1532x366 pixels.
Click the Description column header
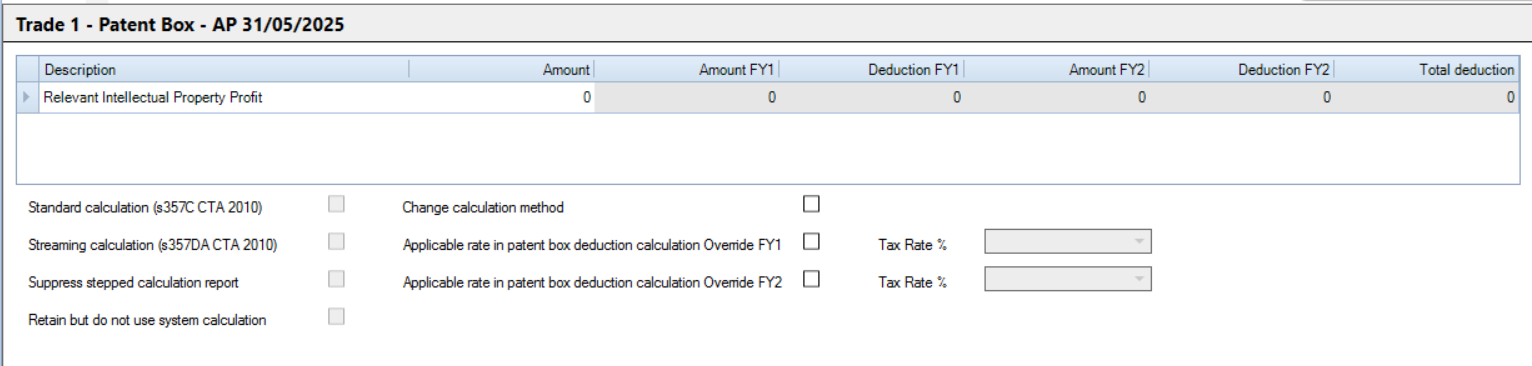[223, 70]
